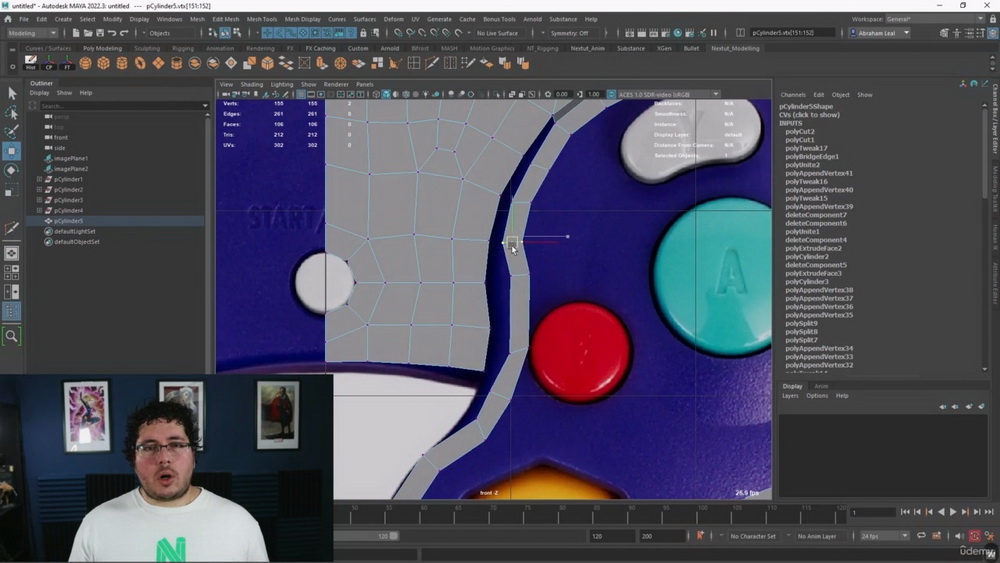Open the viewport Shading menu
Image resolution: width=1000 pixels, height=563 pixels.
pos(251,84)
